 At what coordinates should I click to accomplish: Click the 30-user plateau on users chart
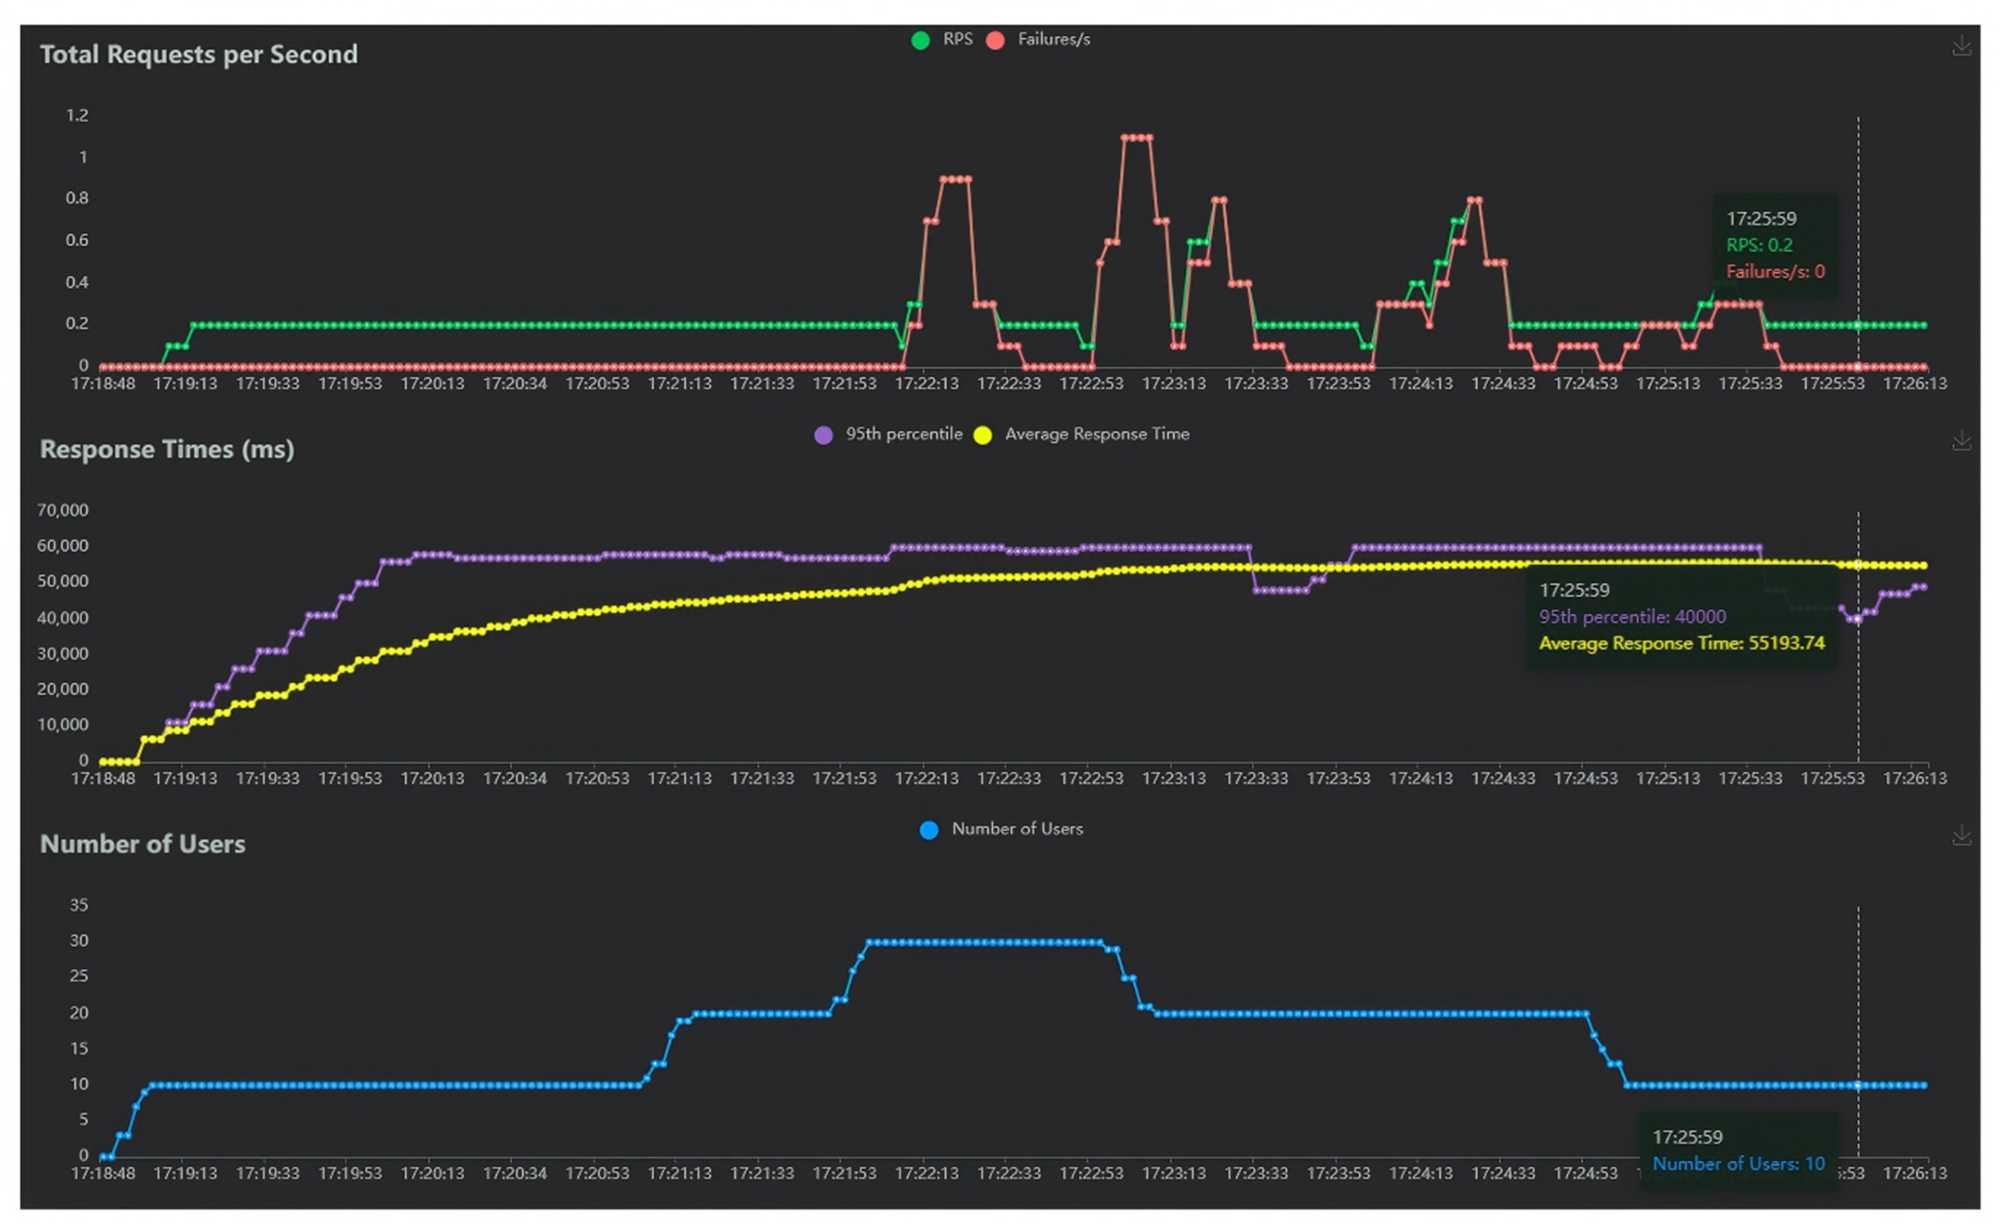pos(985,942)
